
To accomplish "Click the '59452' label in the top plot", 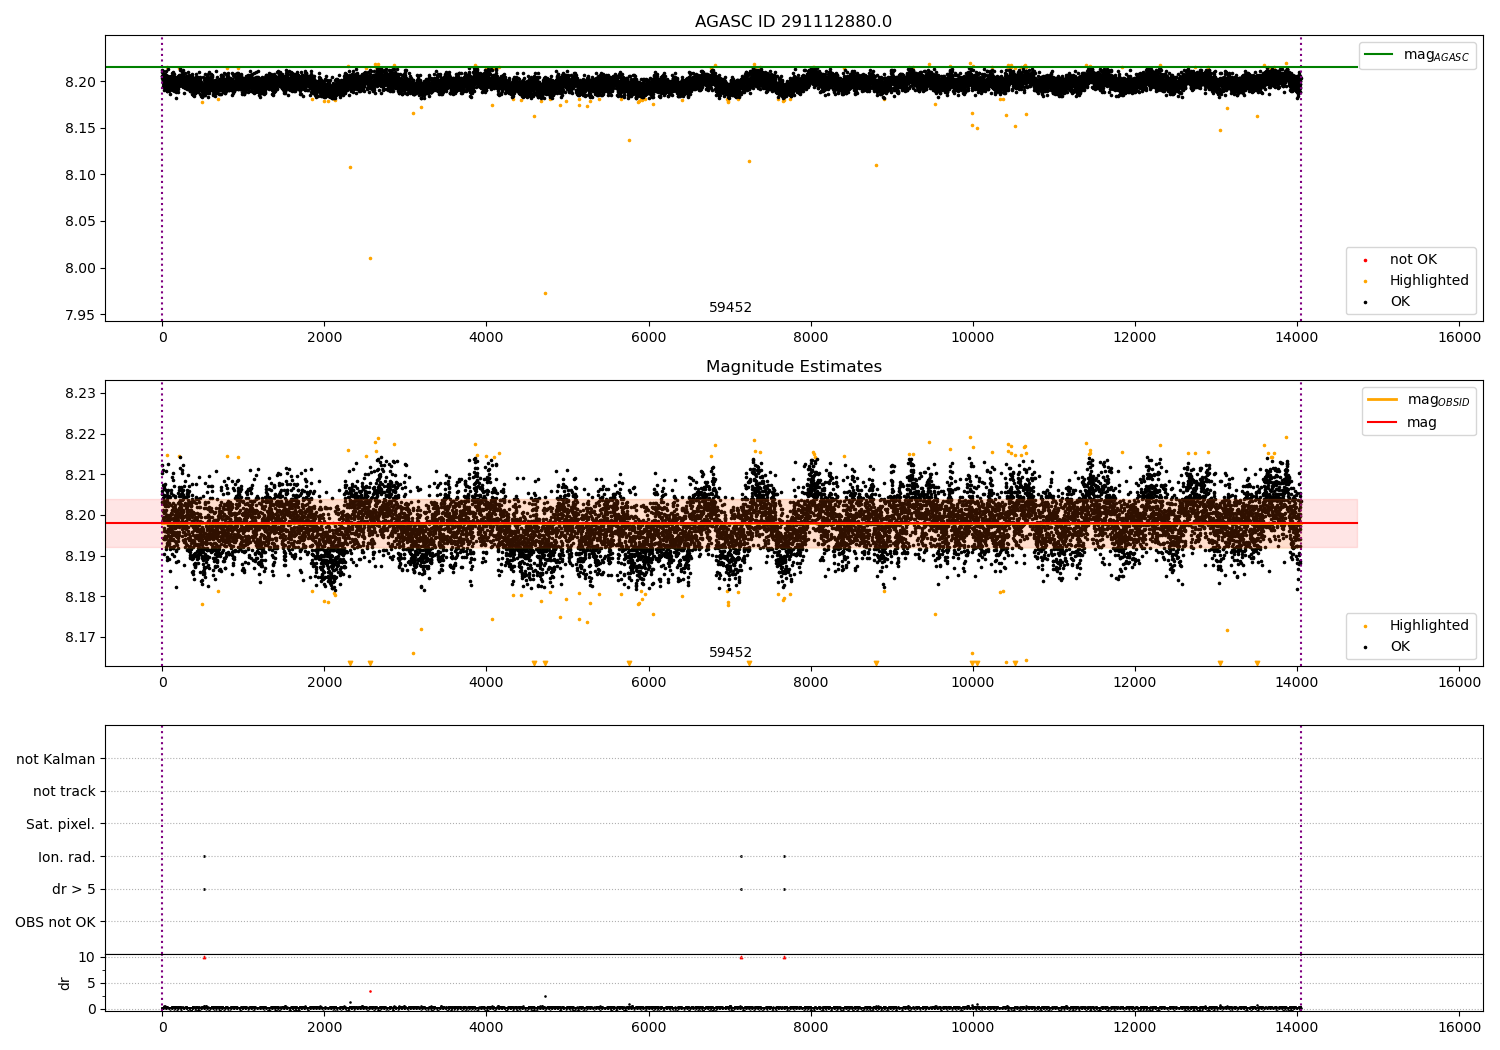I will tap(730, 308).
